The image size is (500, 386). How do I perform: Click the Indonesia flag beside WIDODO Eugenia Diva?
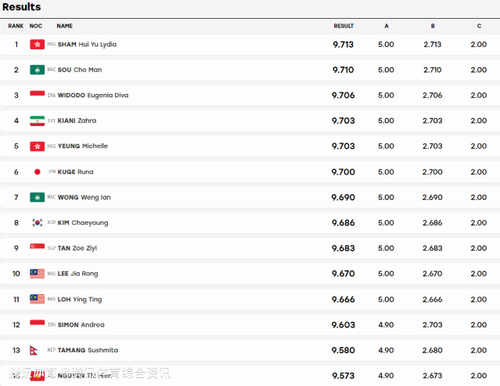click(x=37, y=95)
